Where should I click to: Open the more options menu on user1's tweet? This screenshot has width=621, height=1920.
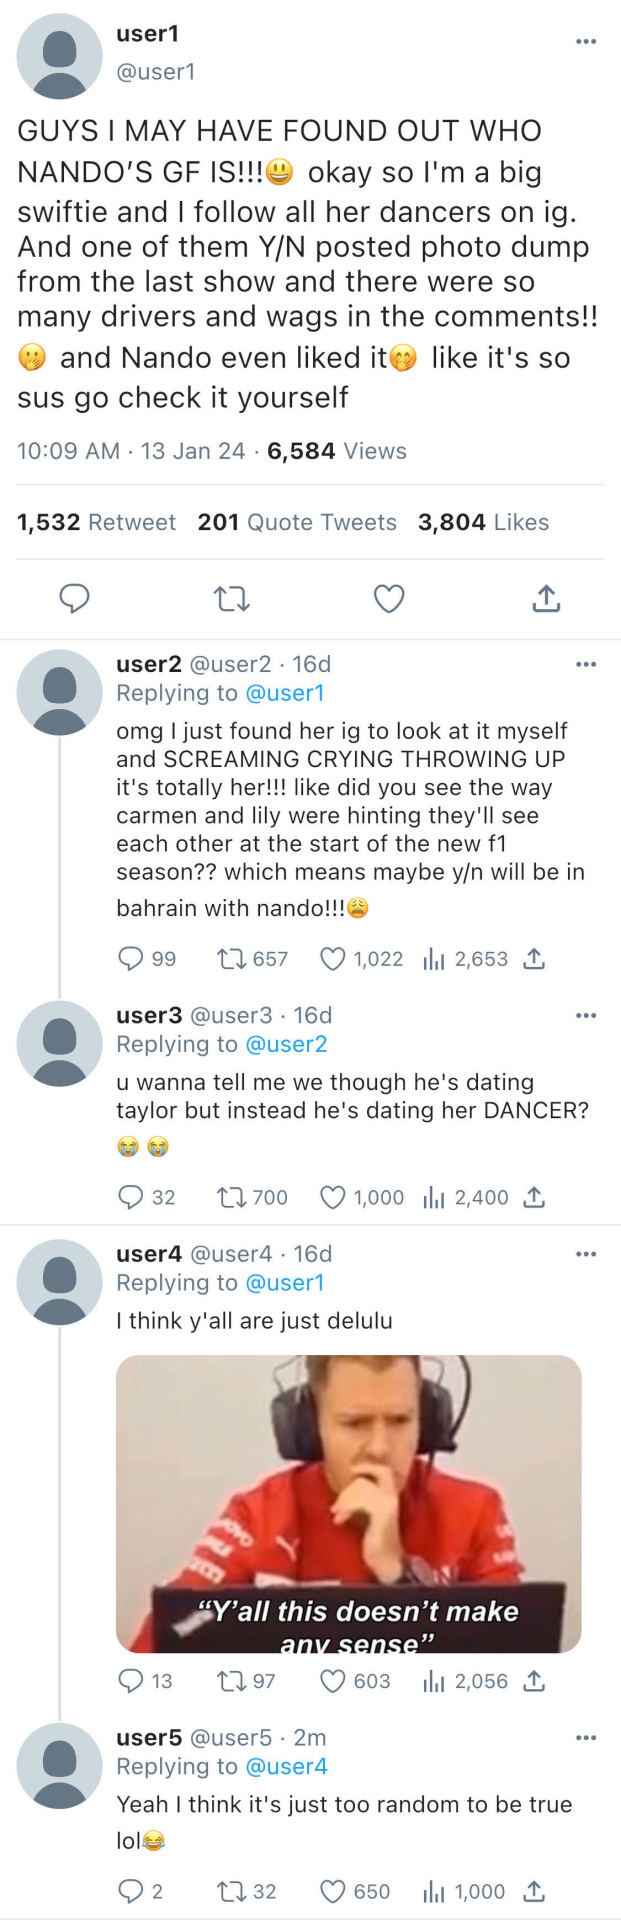[586, 41]
